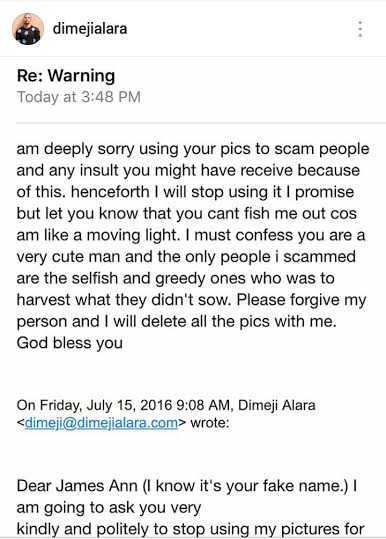Click the 'Today at 3:48 PM' timestamp
This screenshot has width=386, height=539.
[79, 97]
